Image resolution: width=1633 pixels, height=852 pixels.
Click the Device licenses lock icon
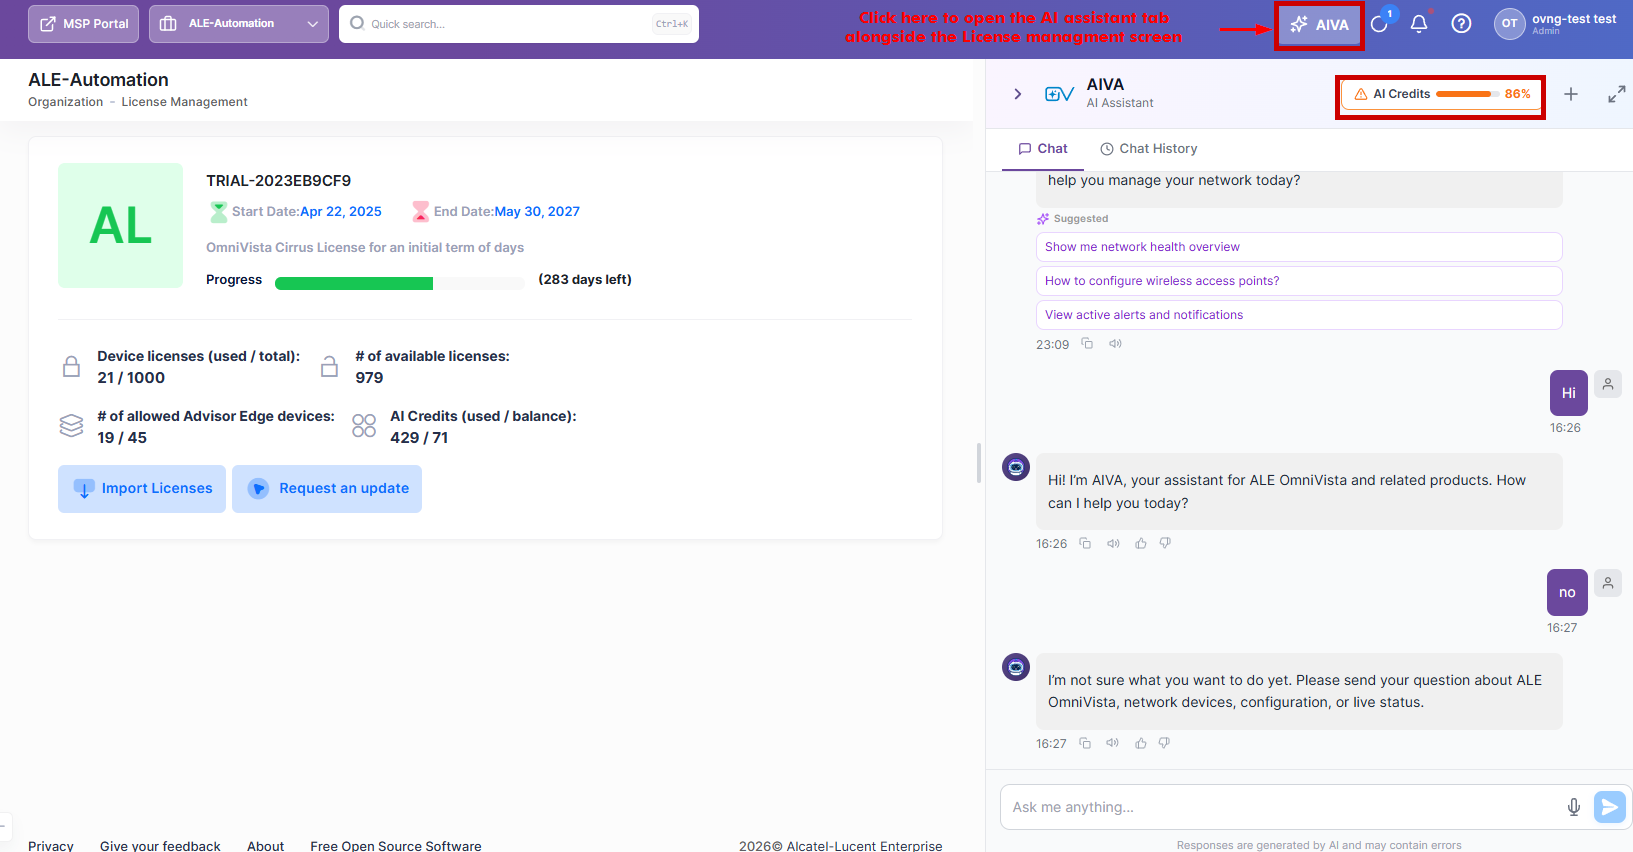(x=71, y=366)
